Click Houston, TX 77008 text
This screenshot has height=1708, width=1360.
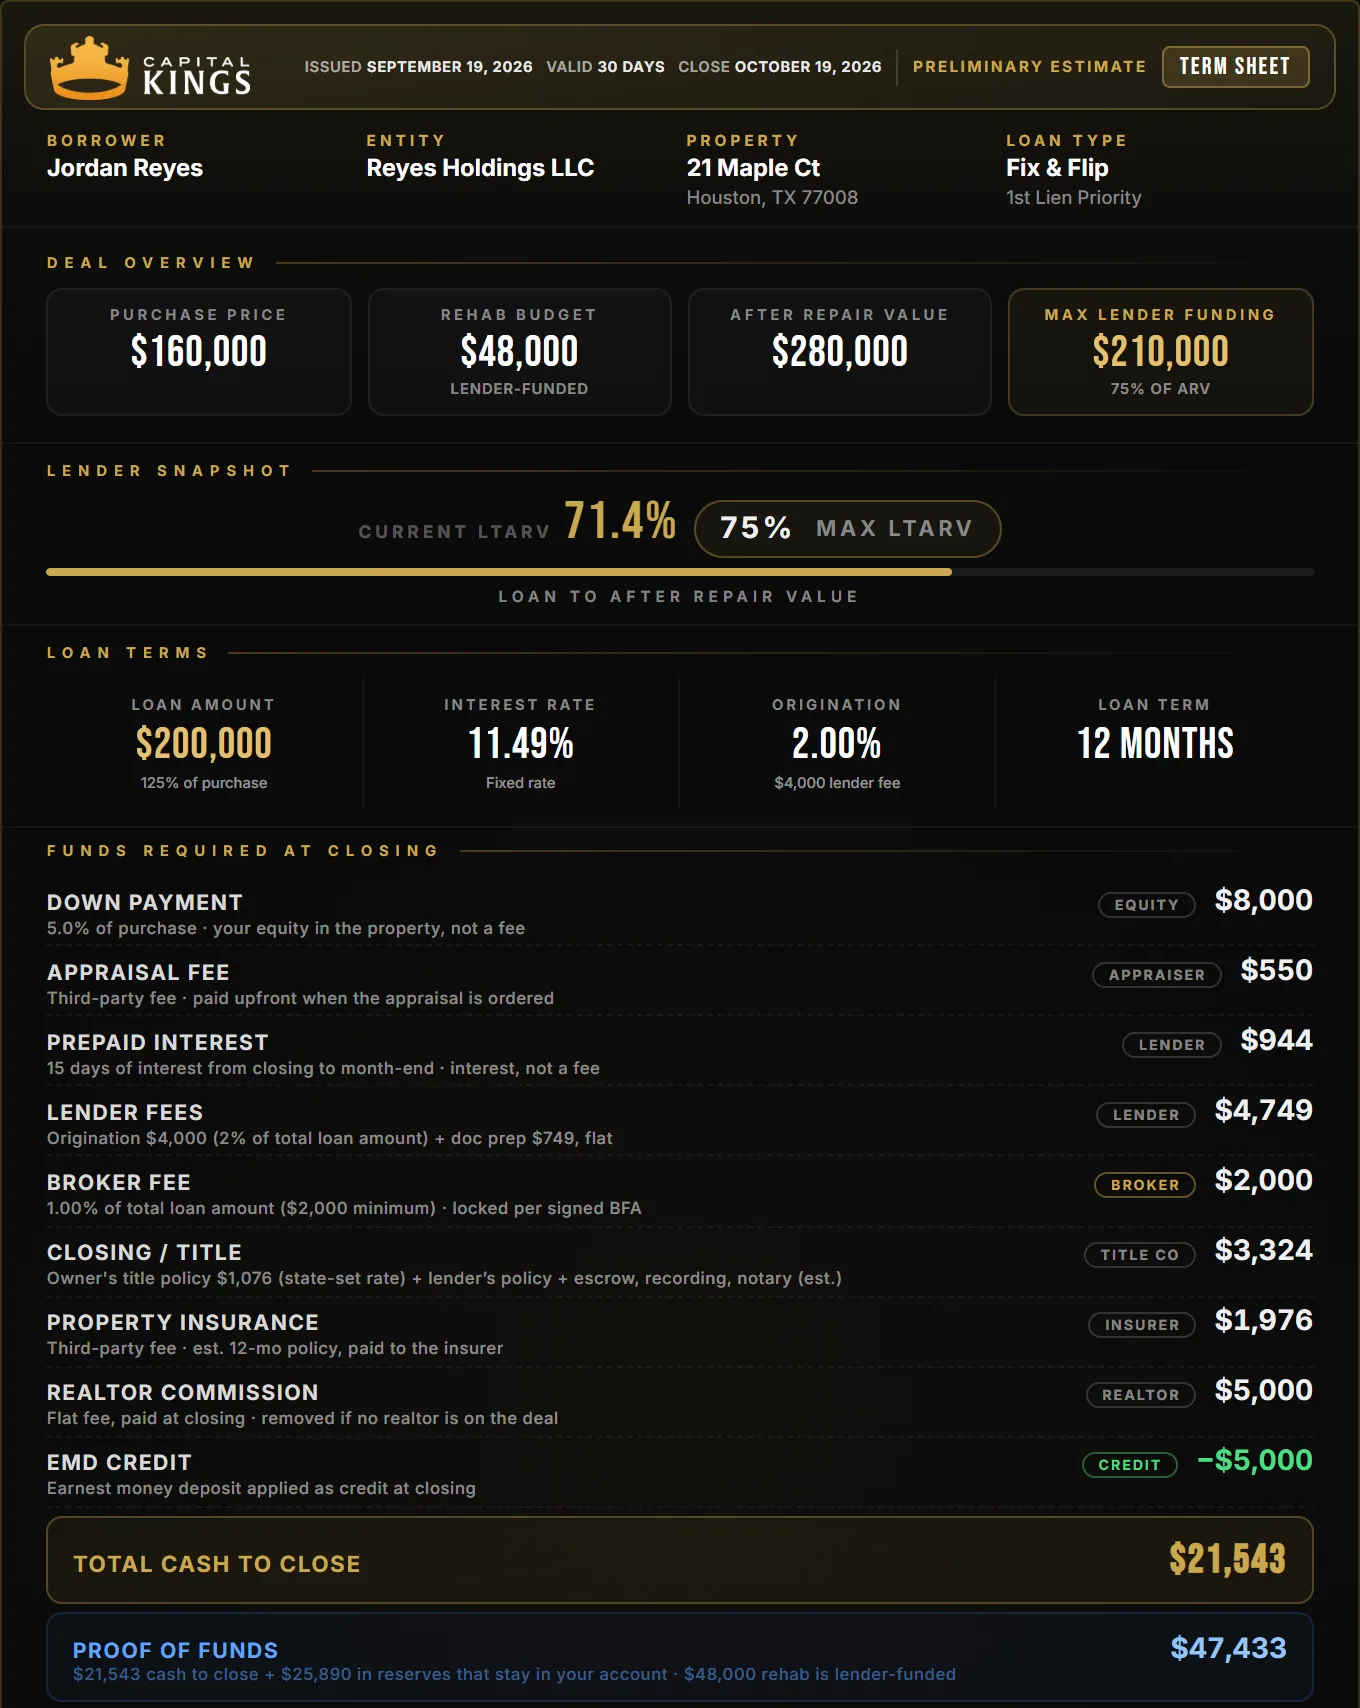click(x=772, y=198)
